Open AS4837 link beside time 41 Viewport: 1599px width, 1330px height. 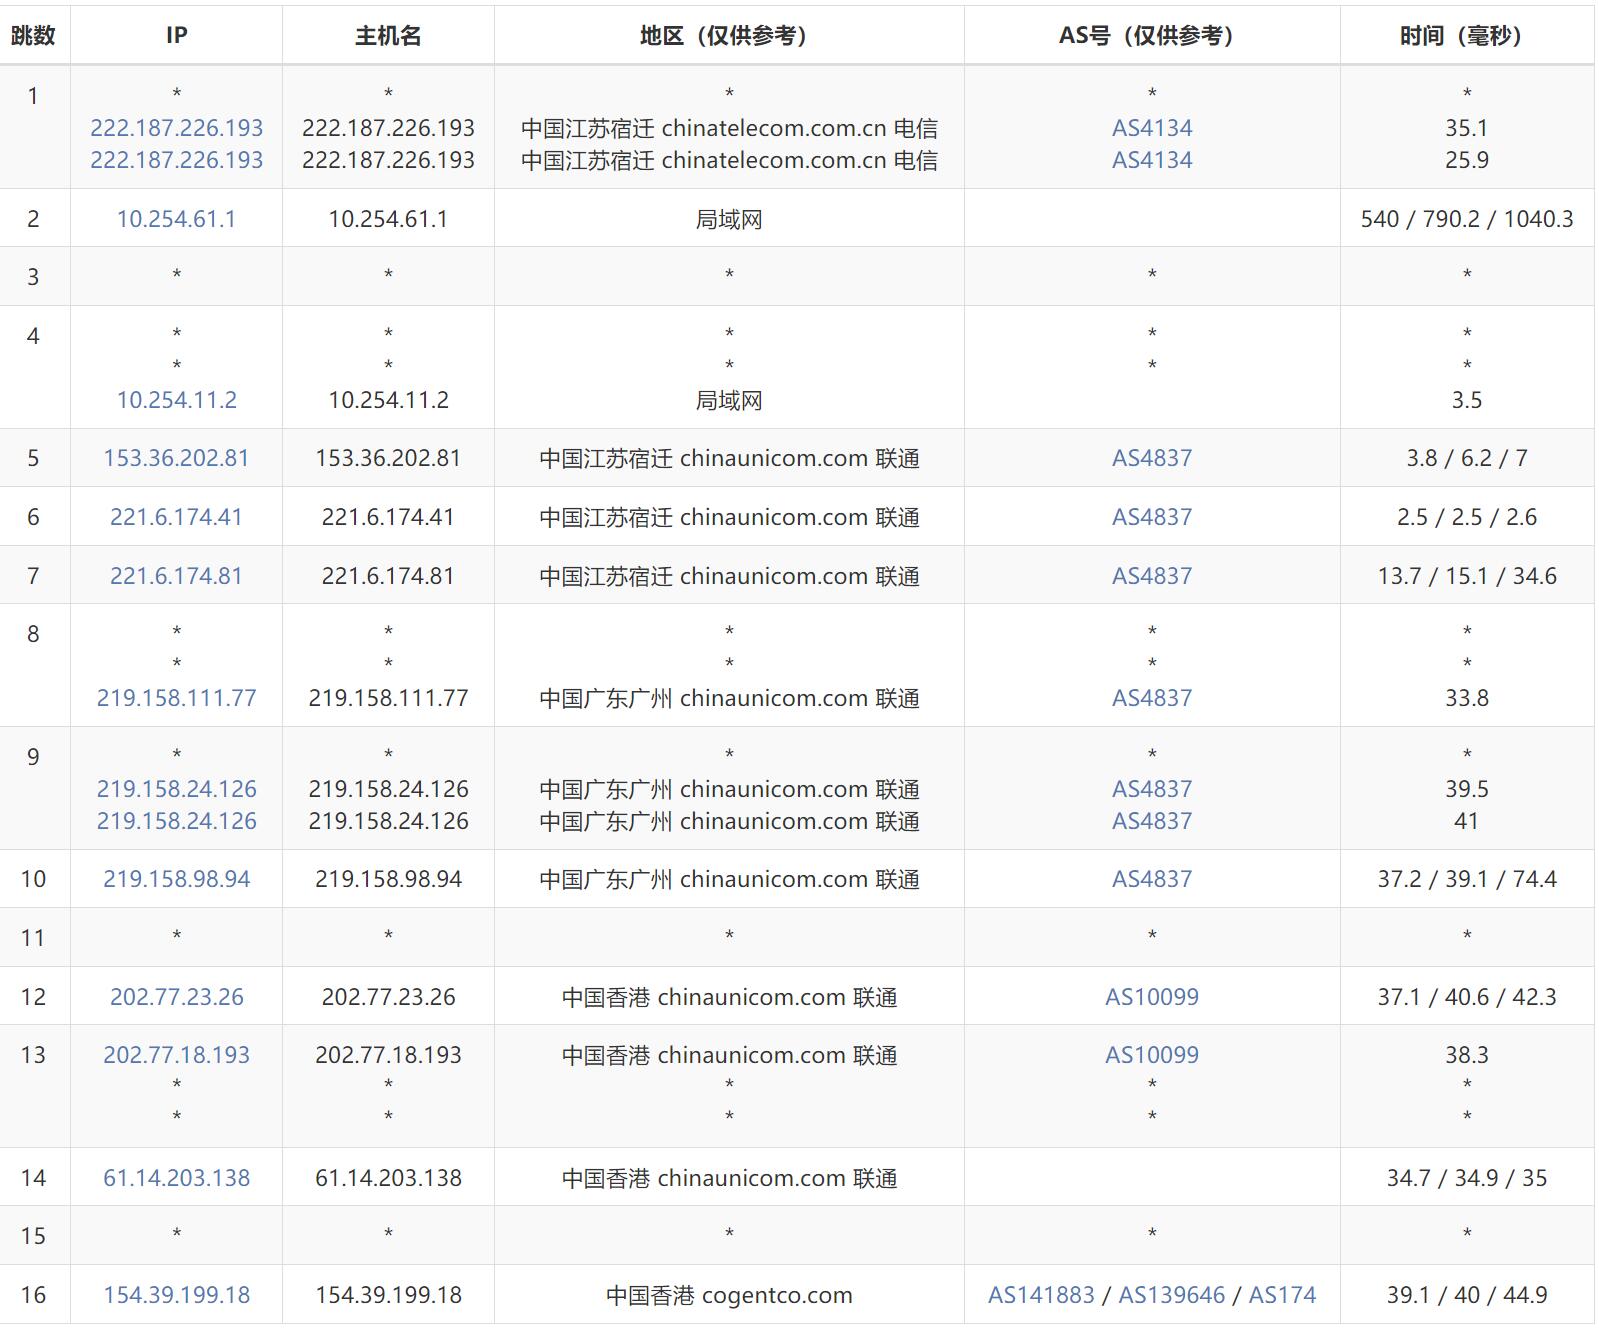pyautogui.click(x=1152, y=821)
